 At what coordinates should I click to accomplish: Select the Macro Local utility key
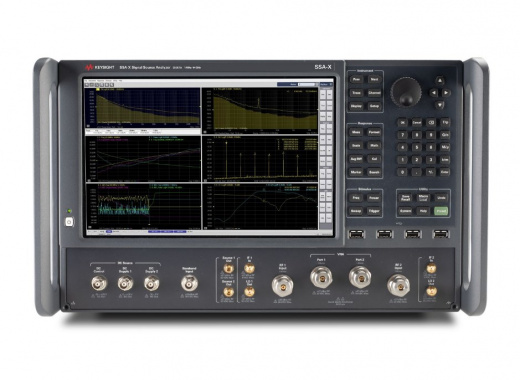tap(423, 198)
